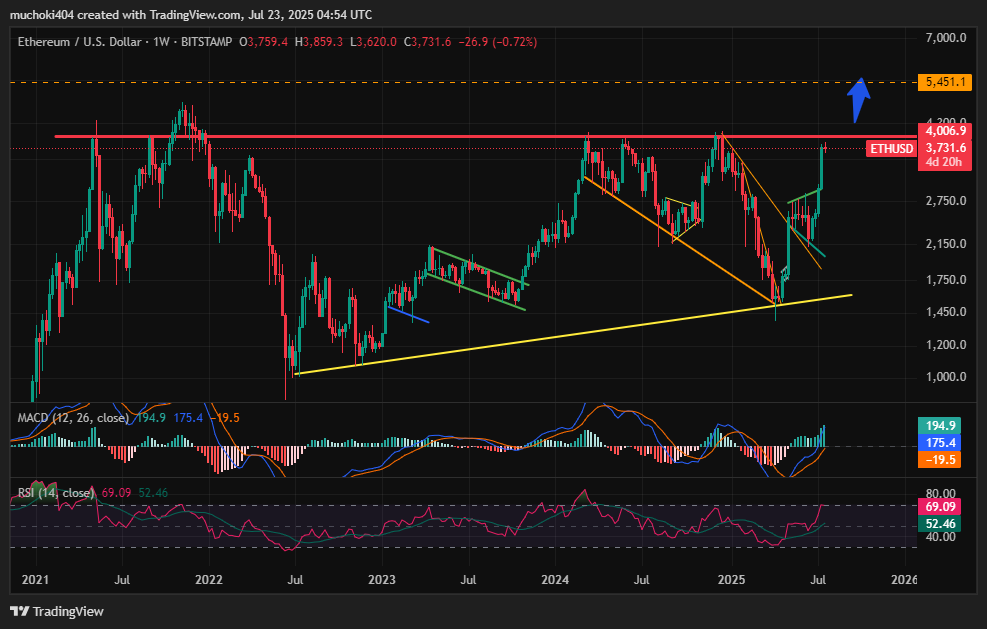
Task: Click the red 4,006.9 resistance price label
Action: click(945, 131)
